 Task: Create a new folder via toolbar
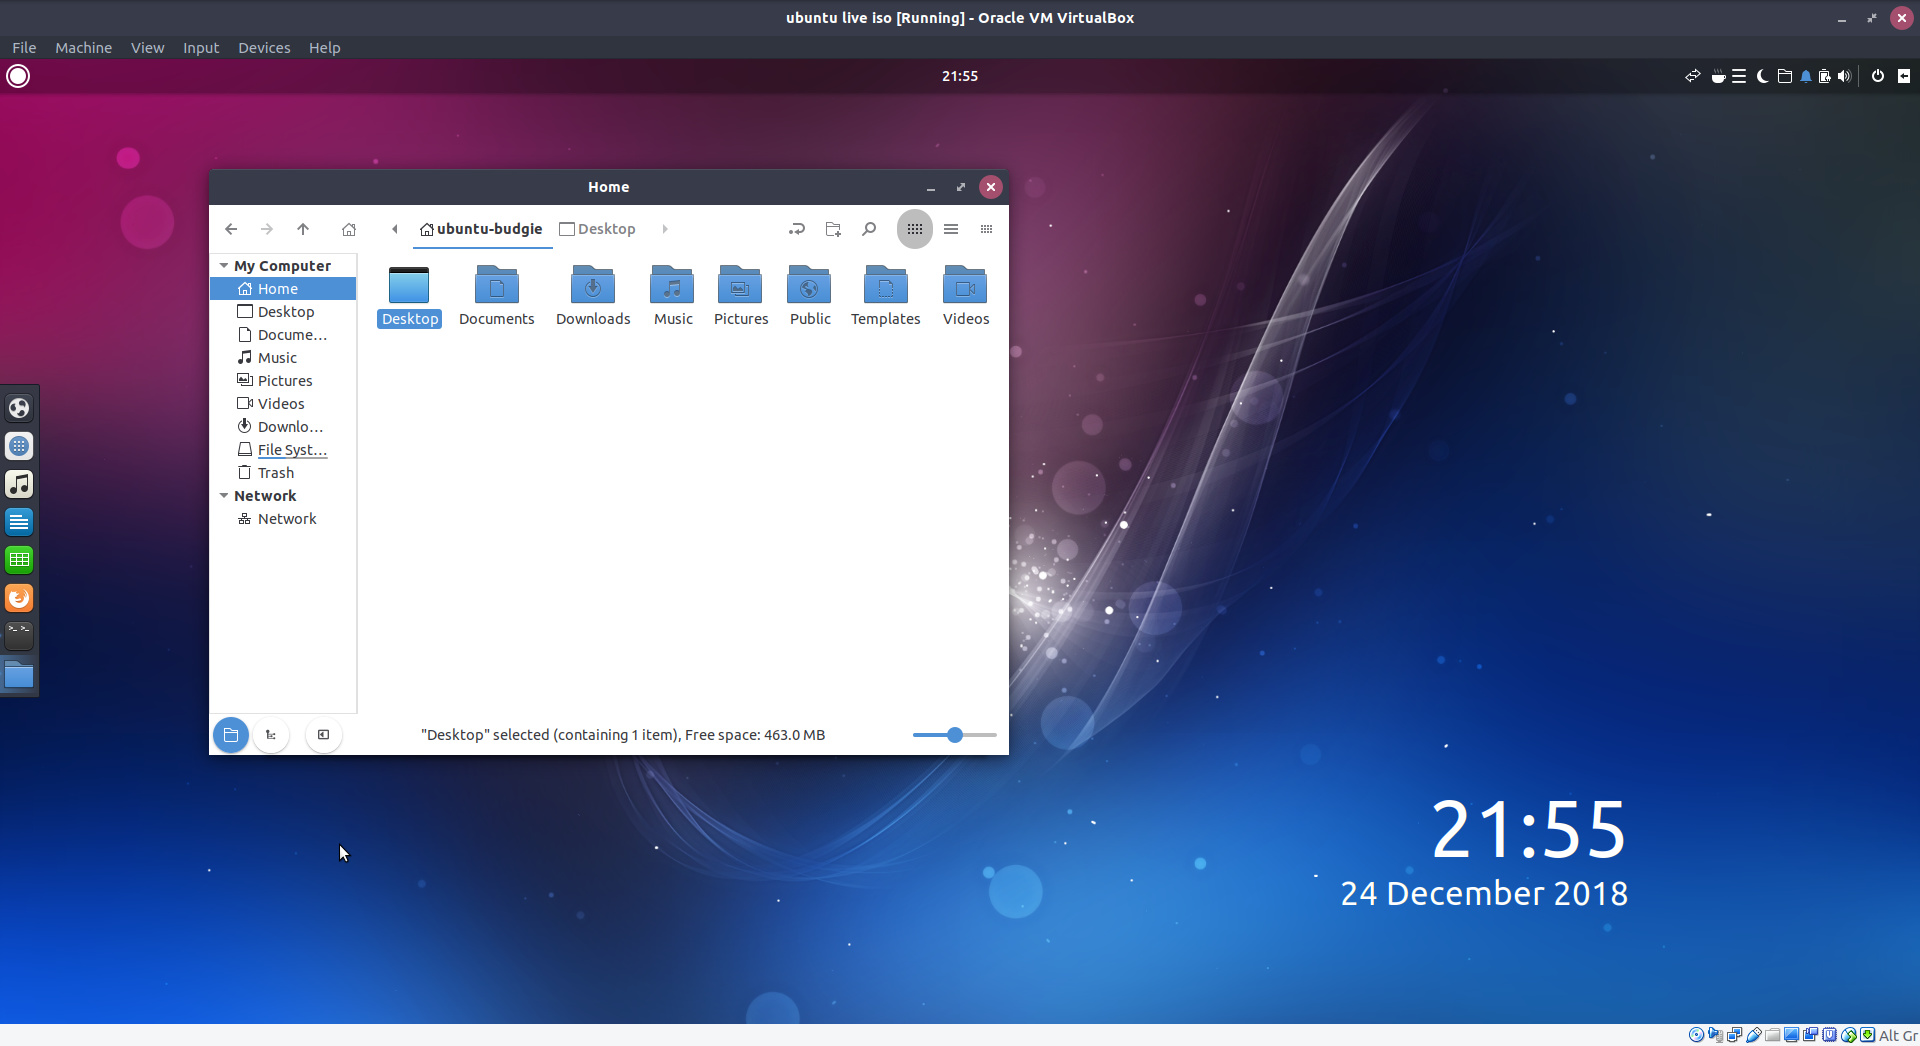(x=833, y=229)
